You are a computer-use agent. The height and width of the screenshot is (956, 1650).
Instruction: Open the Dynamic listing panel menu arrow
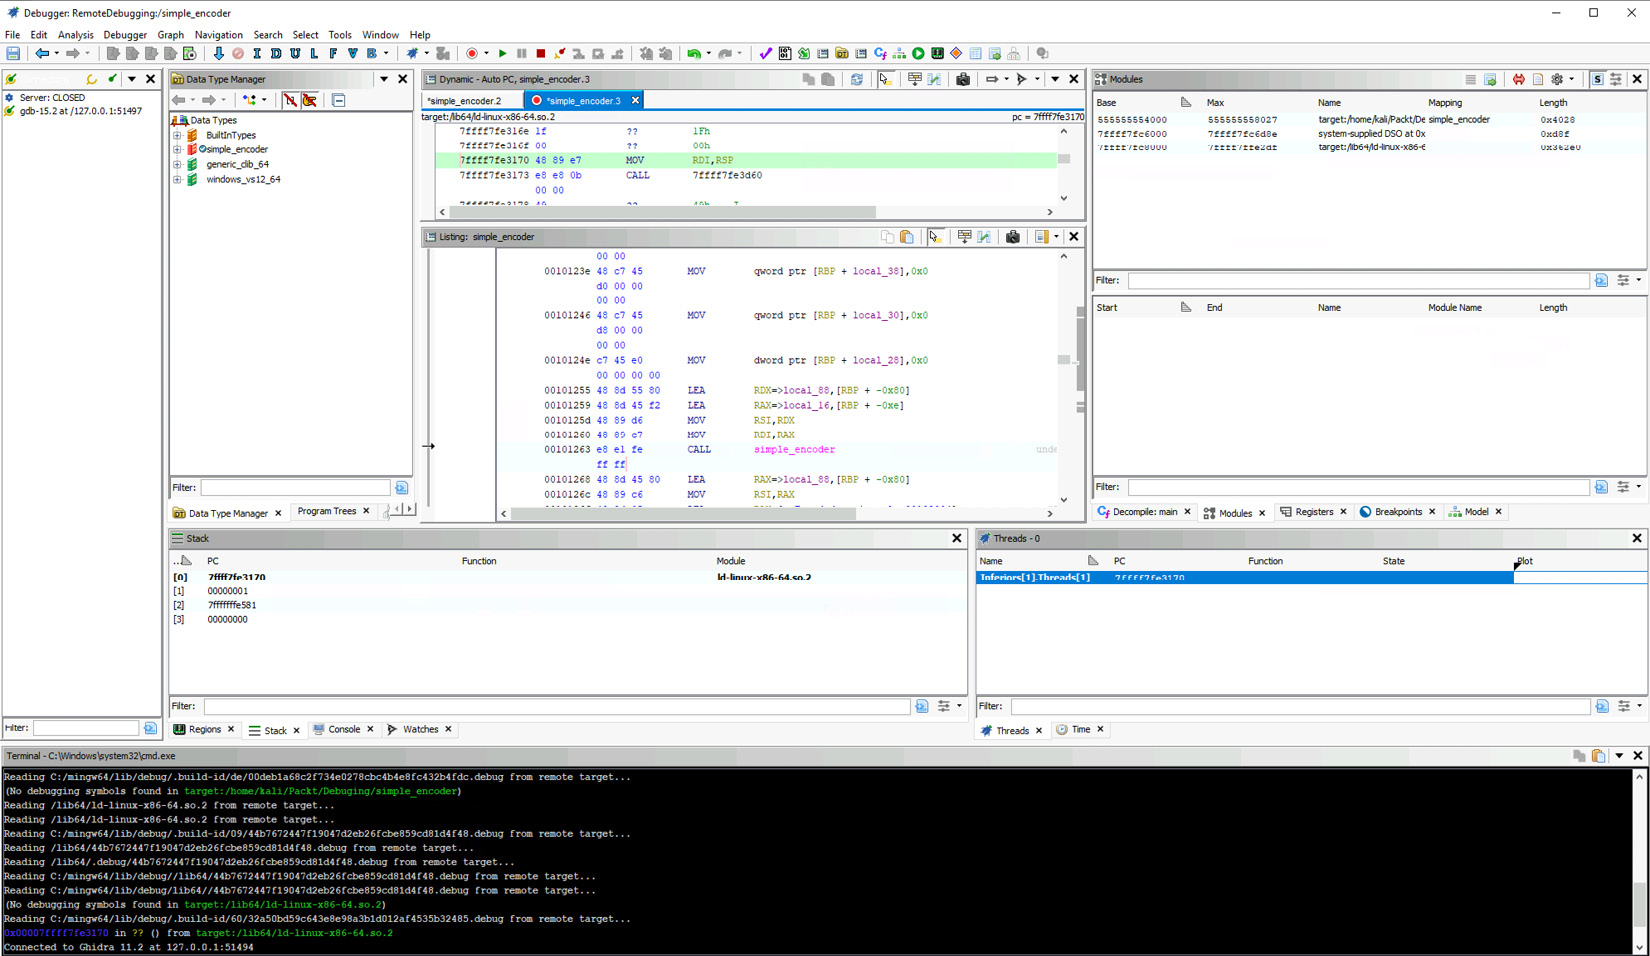pyautogui.click(x=1055, y=79)
